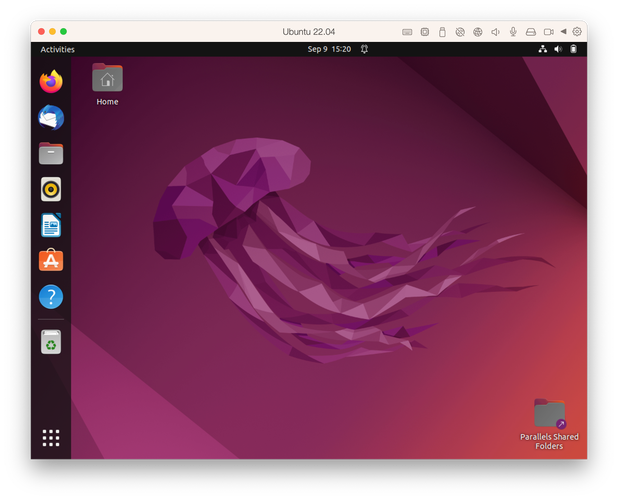Click the Parallels camera icon
Screen dimensions: 618x500
pyautogui.click(x=549, y=32)
